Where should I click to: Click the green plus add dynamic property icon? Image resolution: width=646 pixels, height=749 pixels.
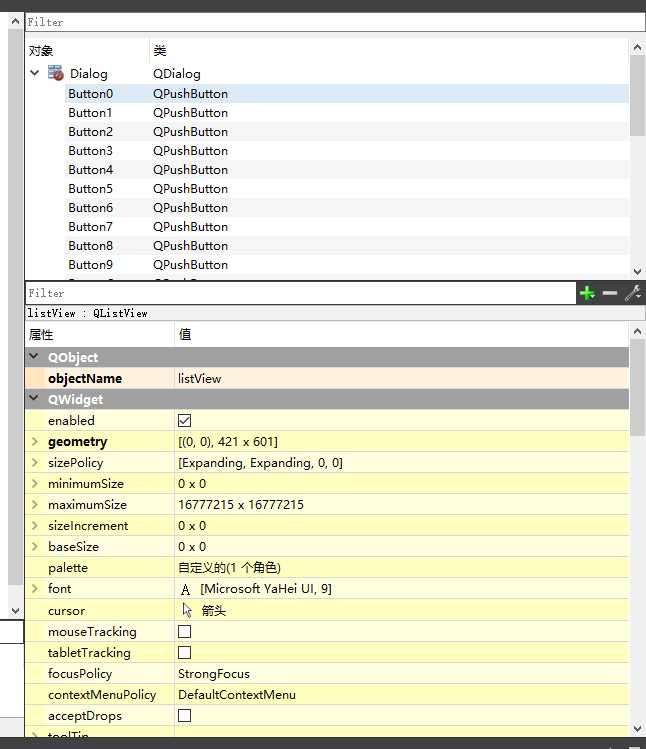(x=587, y=293)
